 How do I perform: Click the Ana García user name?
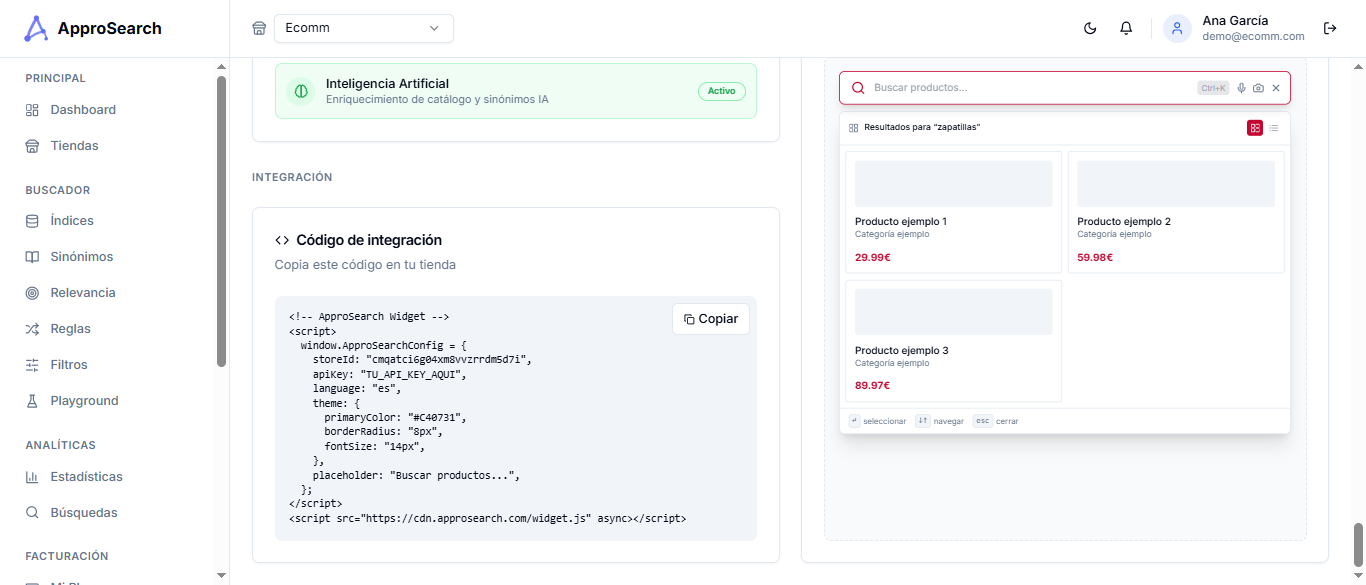point(1235,20)
